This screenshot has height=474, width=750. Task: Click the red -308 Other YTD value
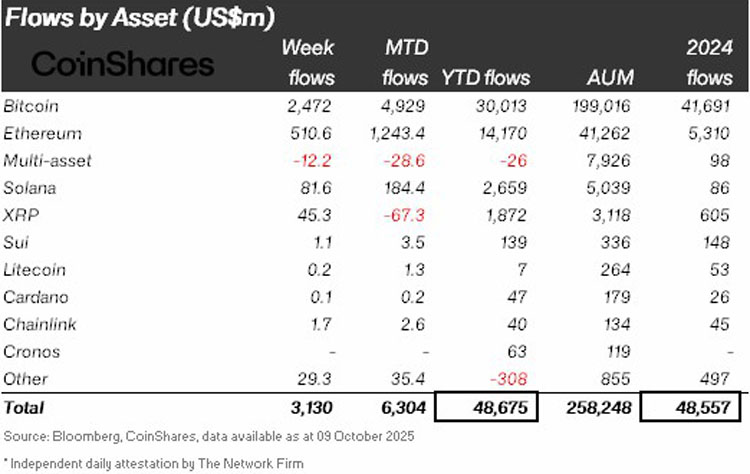tap(510, 380)
